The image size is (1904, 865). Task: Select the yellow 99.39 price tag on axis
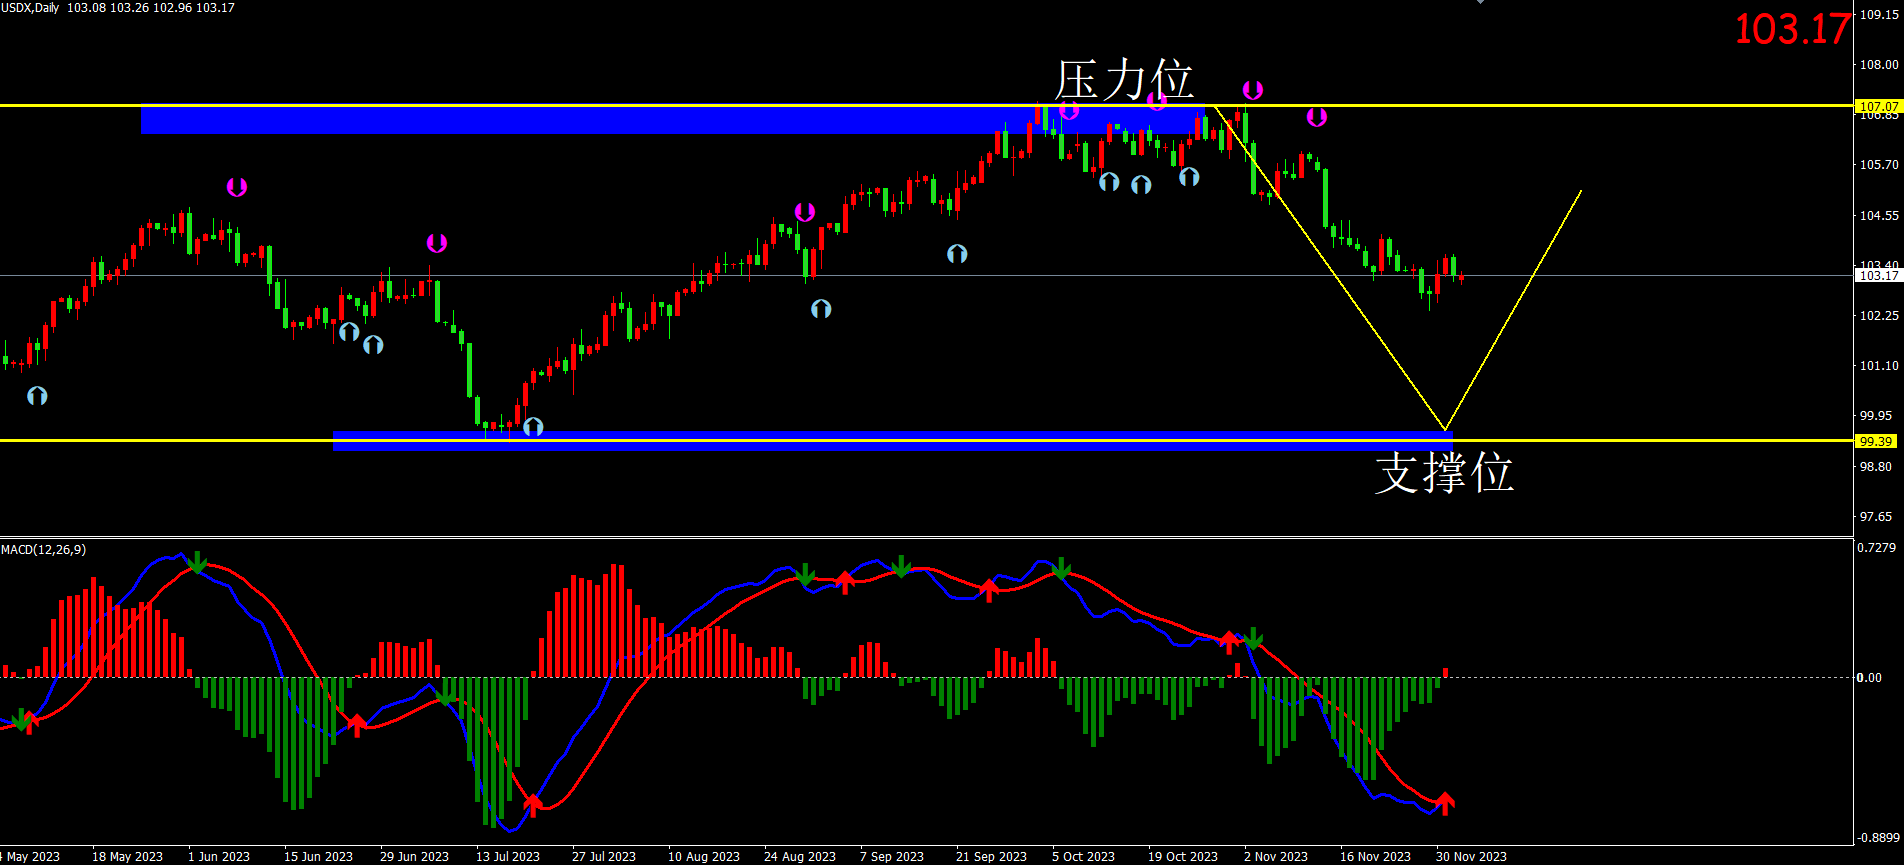(1875, 441)
